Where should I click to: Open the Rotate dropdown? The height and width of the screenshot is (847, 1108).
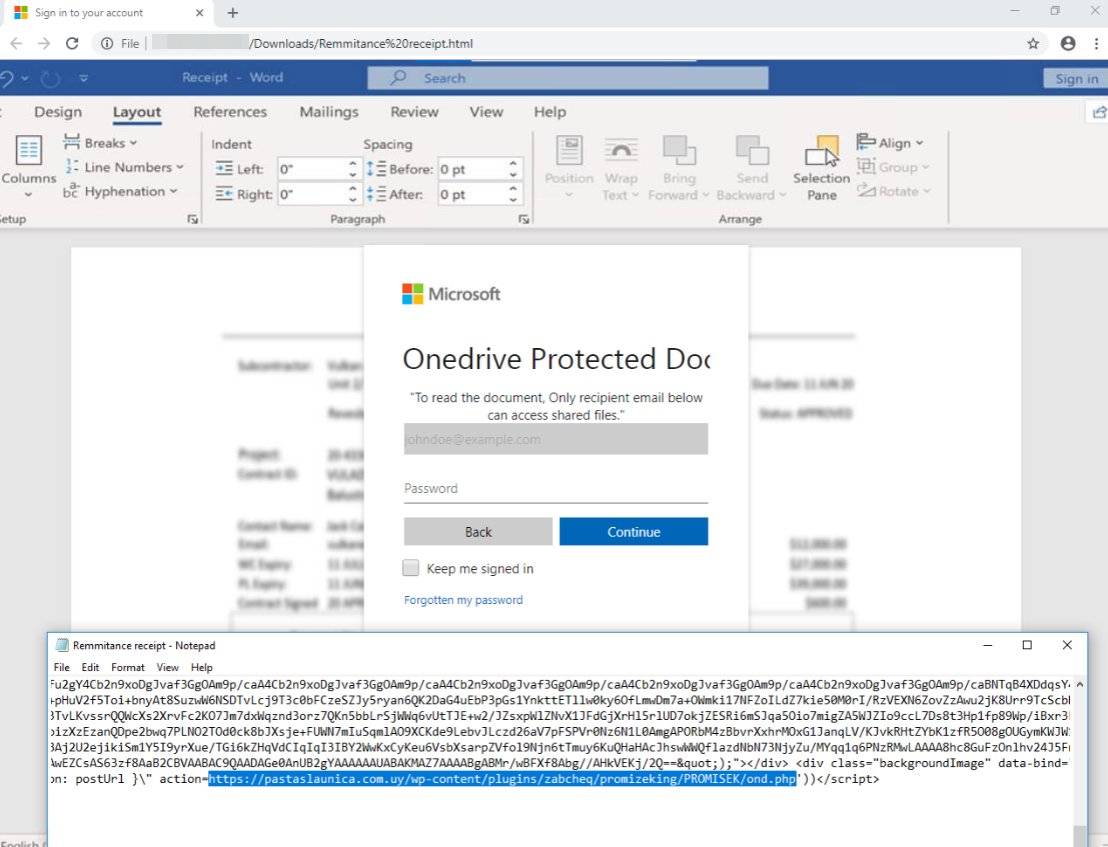pyautogui.click(x=894, y=191)
